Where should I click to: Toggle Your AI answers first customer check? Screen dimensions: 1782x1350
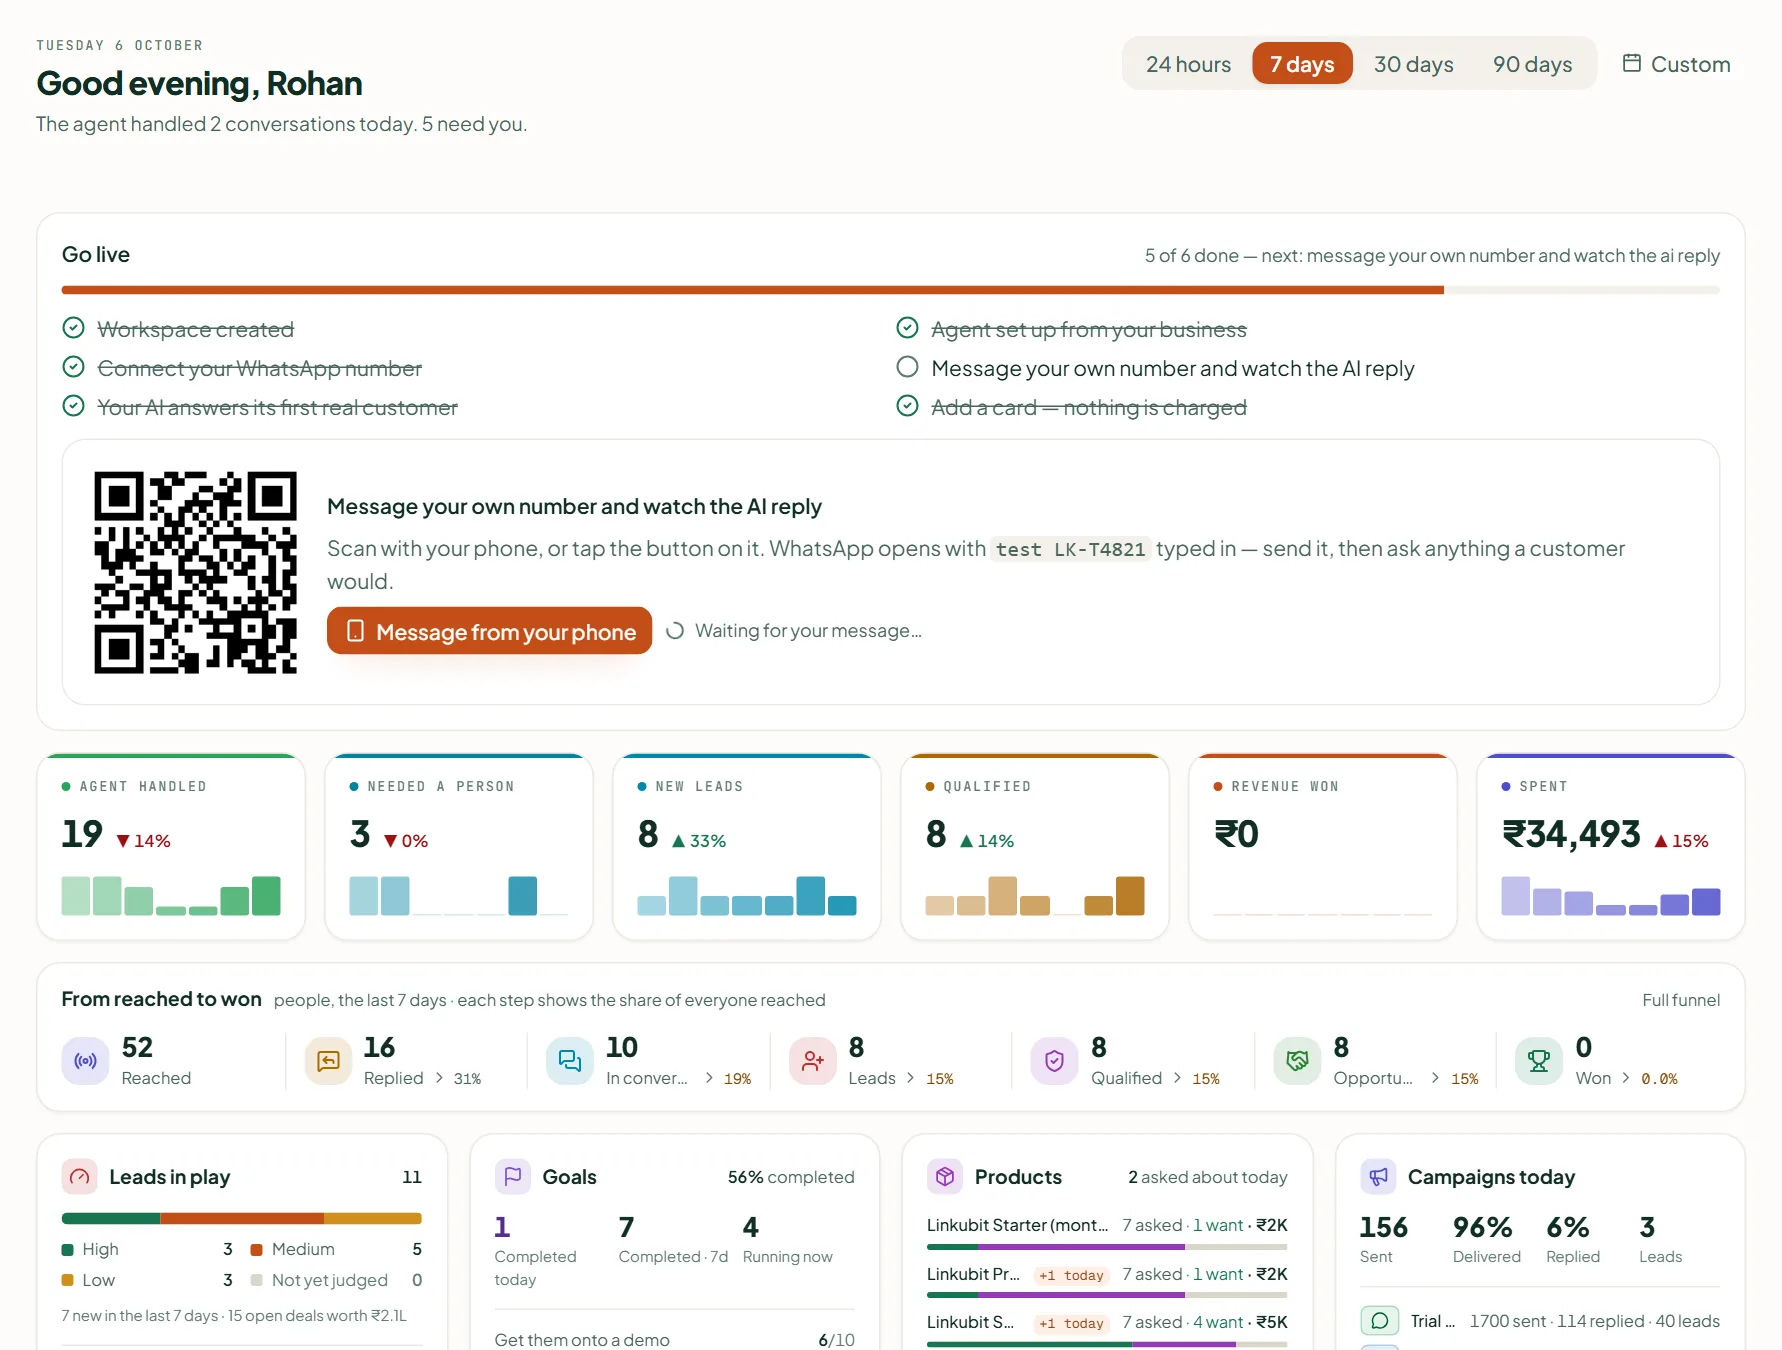click(73, 406)
